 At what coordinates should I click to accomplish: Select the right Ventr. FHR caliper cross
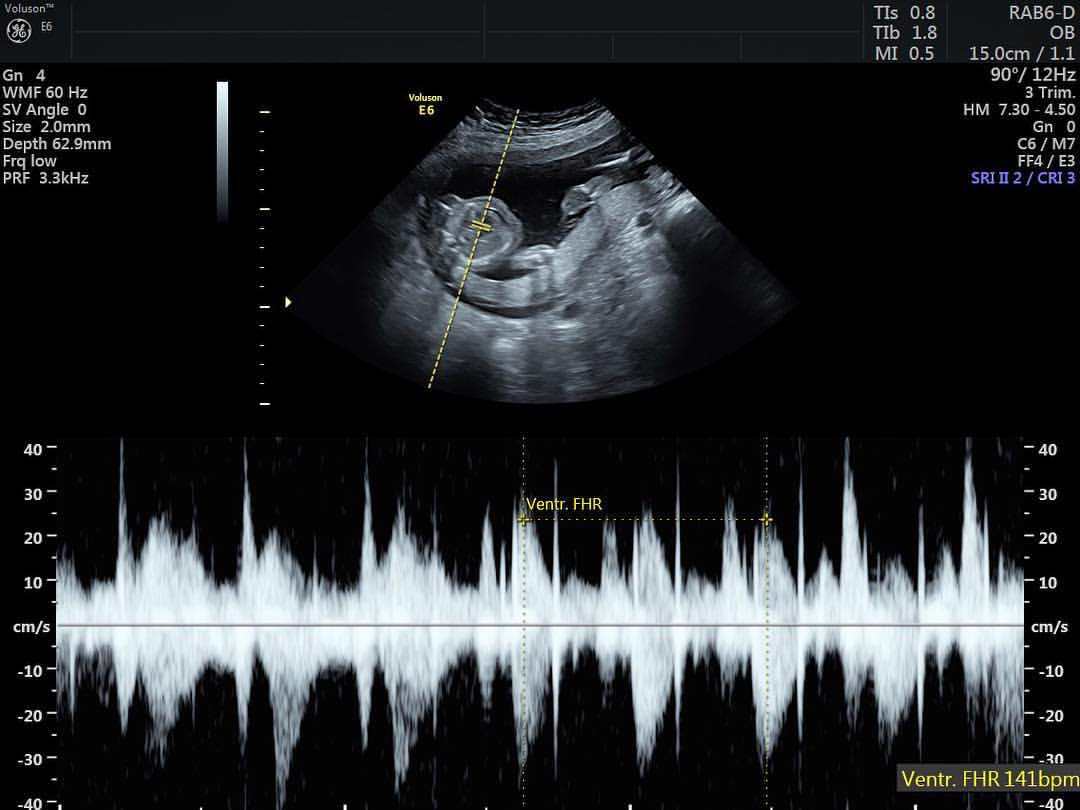pyautogui.click(x=766, y=519)
